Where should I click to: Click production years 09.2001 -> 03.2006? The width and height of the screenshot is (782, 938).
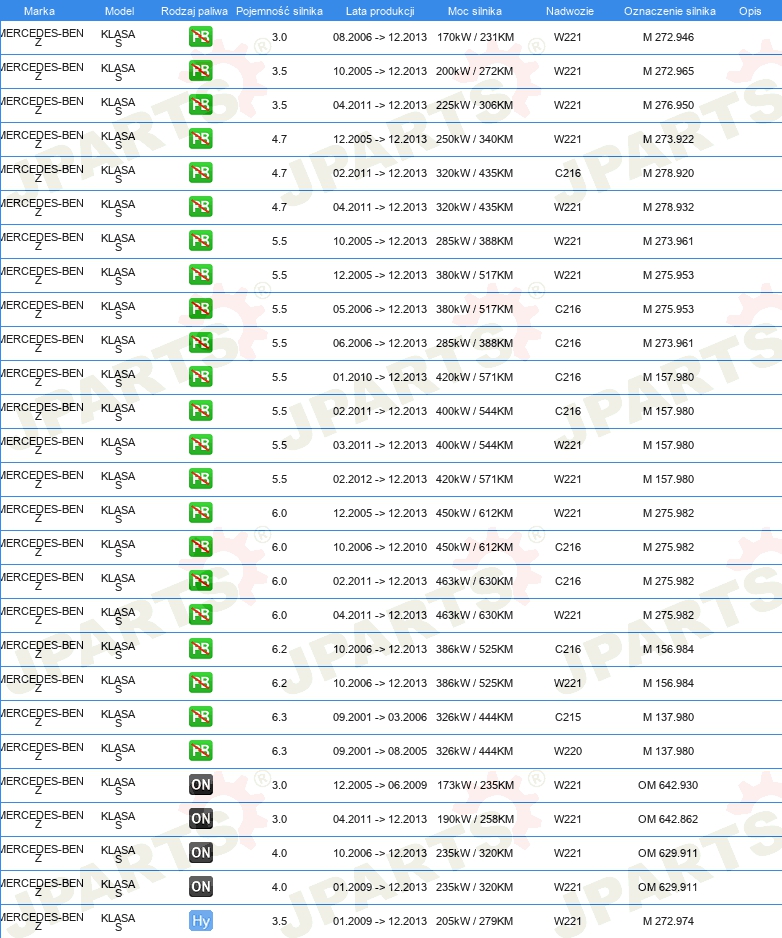[x=380, y=717]
